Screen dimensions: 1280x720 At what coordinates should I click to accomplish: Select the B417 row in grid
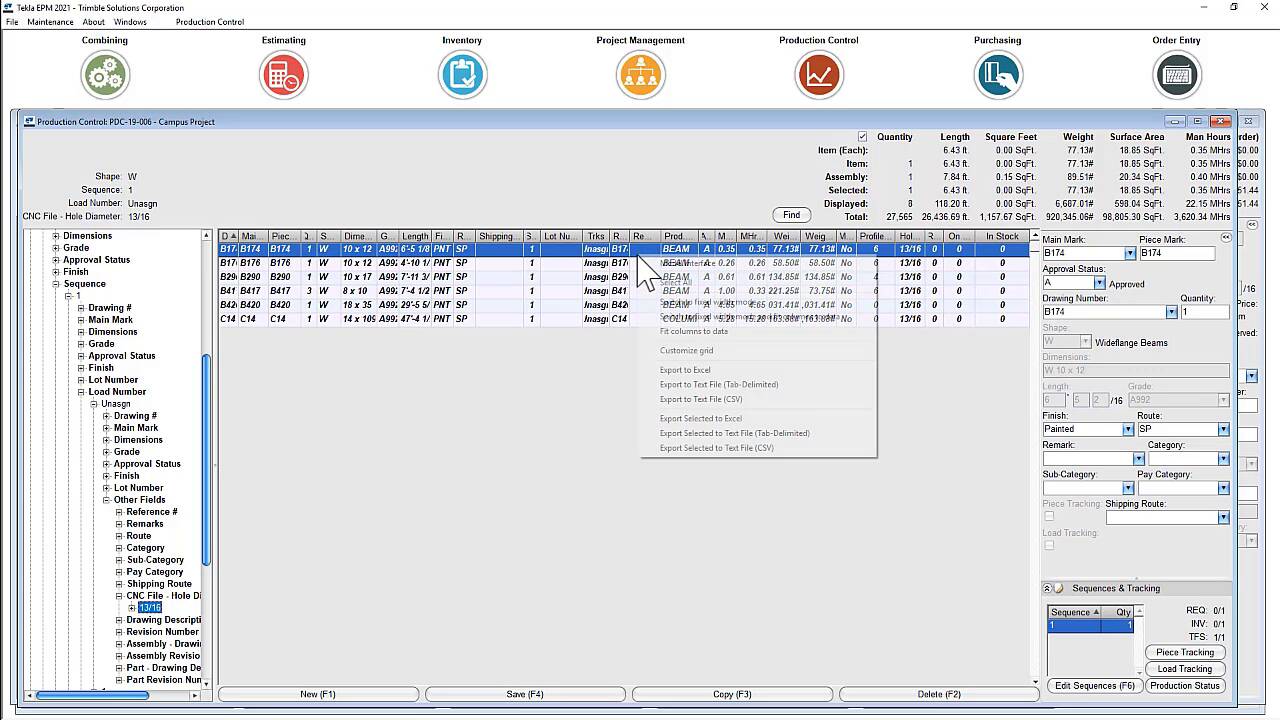(x=624, y=291)
